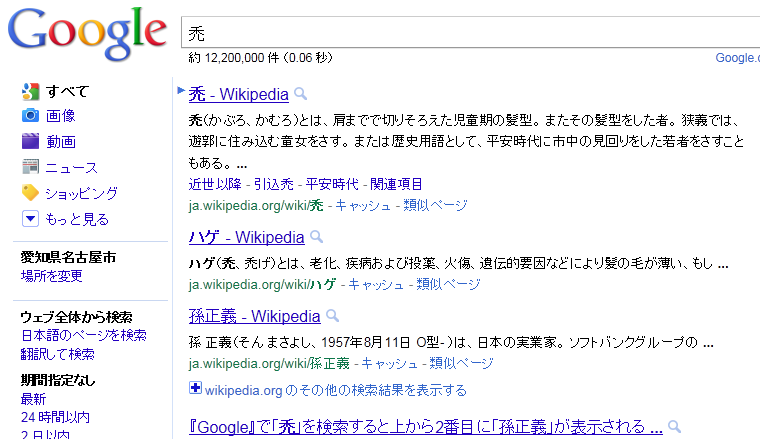
Task: Click wikipedia.org のその他の検索結果を表示する link
Action: click(336, 390)
